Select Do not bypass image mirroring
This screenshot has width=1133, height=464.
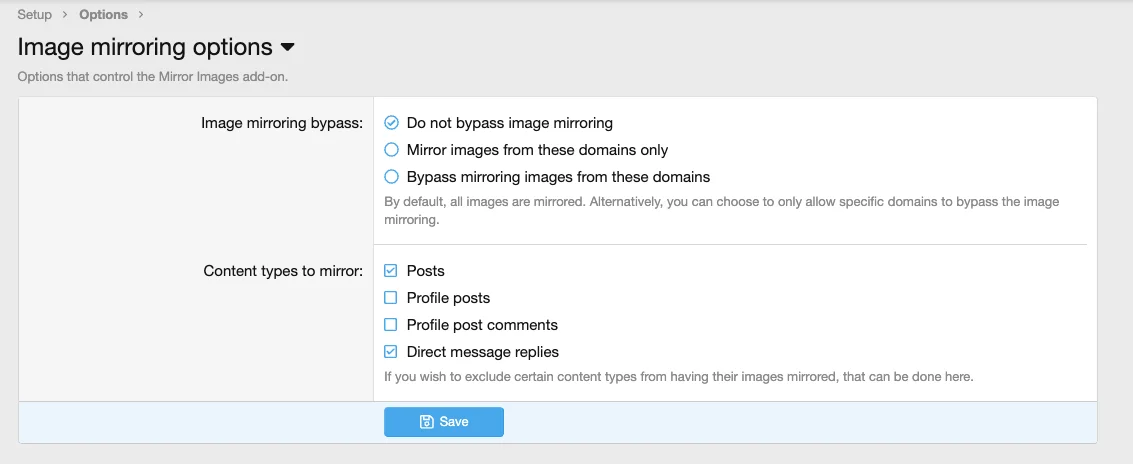tap(392, 123)
